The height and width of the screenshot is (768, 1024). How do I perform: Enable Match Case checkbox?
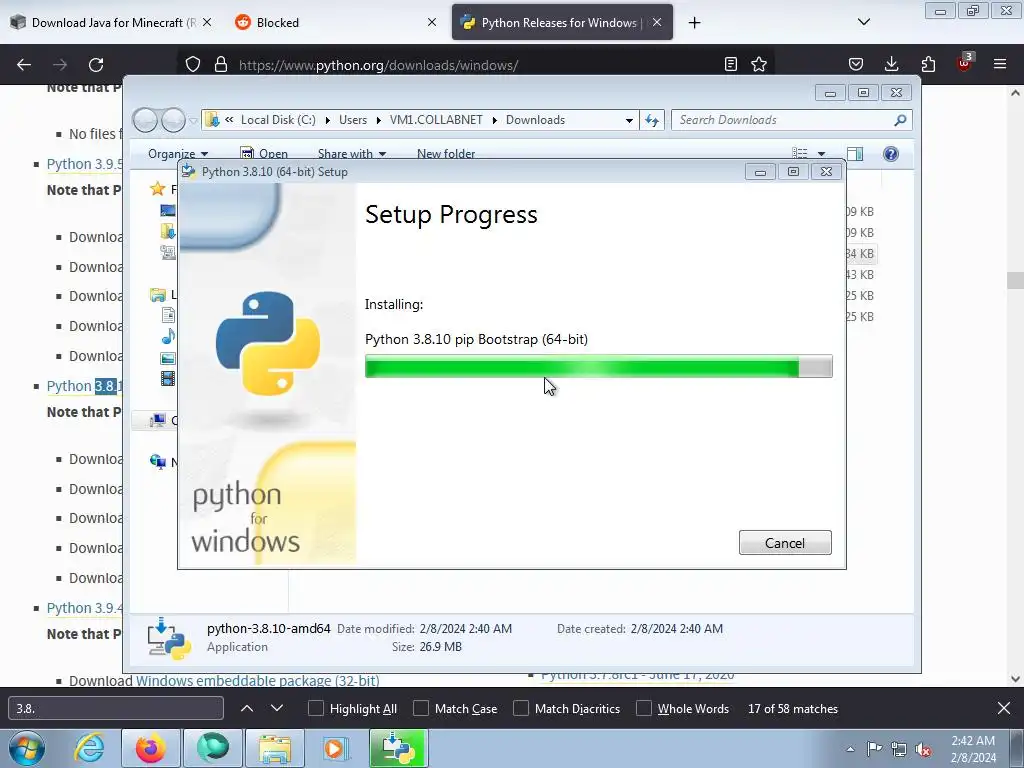pos(421,709)
